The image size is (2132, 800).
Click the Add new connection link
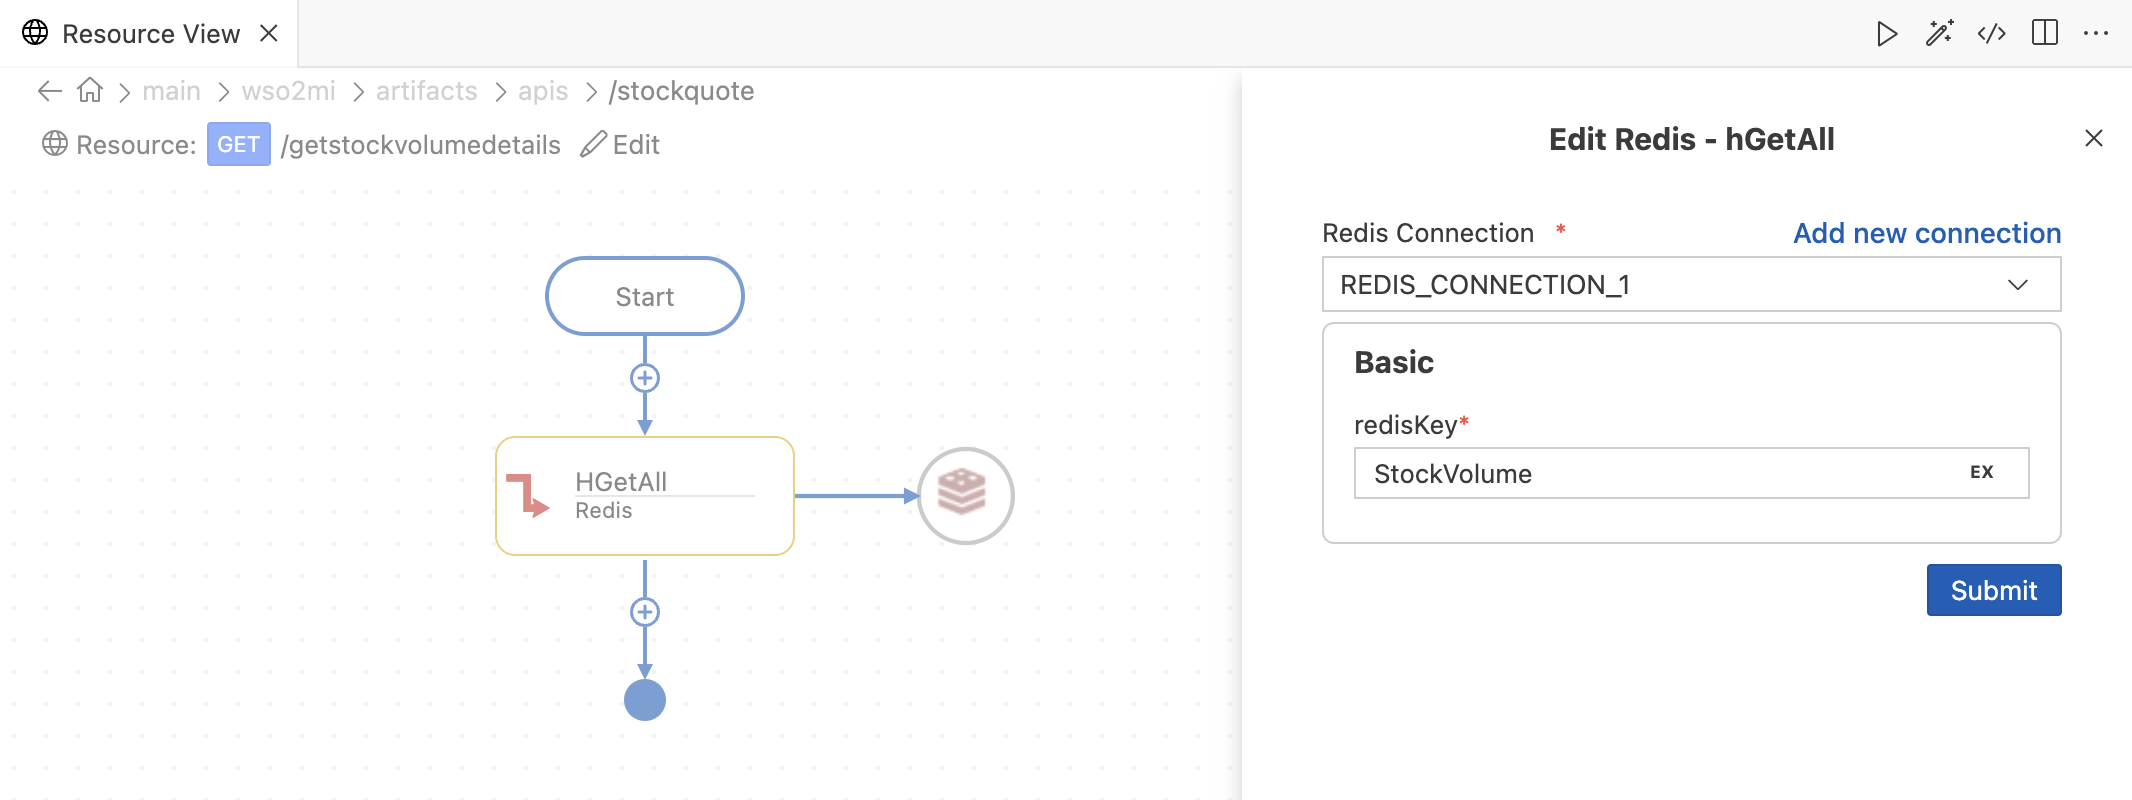(x=1926, y=233)
